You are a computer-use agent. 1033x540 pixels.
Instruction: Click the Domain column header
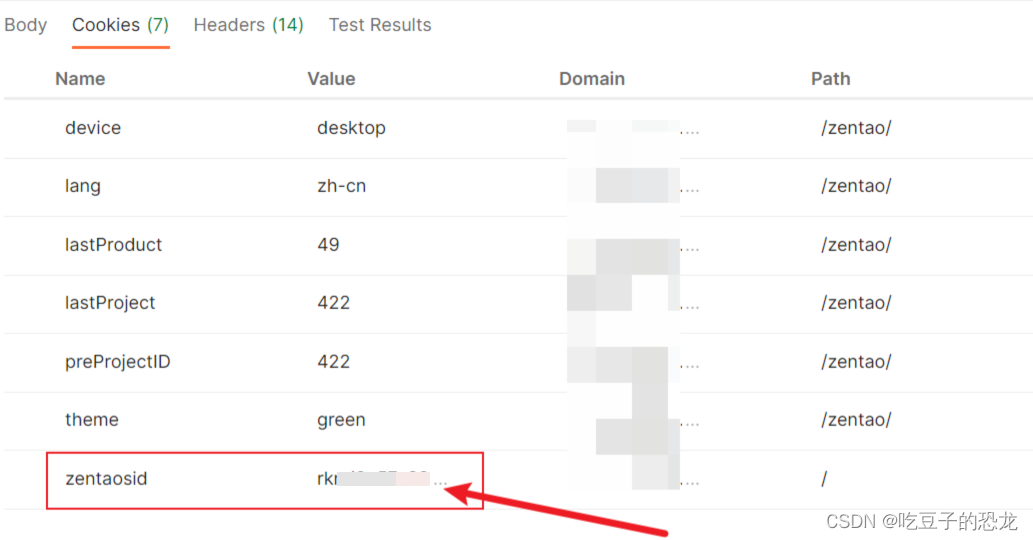click(x=592, y=79)
